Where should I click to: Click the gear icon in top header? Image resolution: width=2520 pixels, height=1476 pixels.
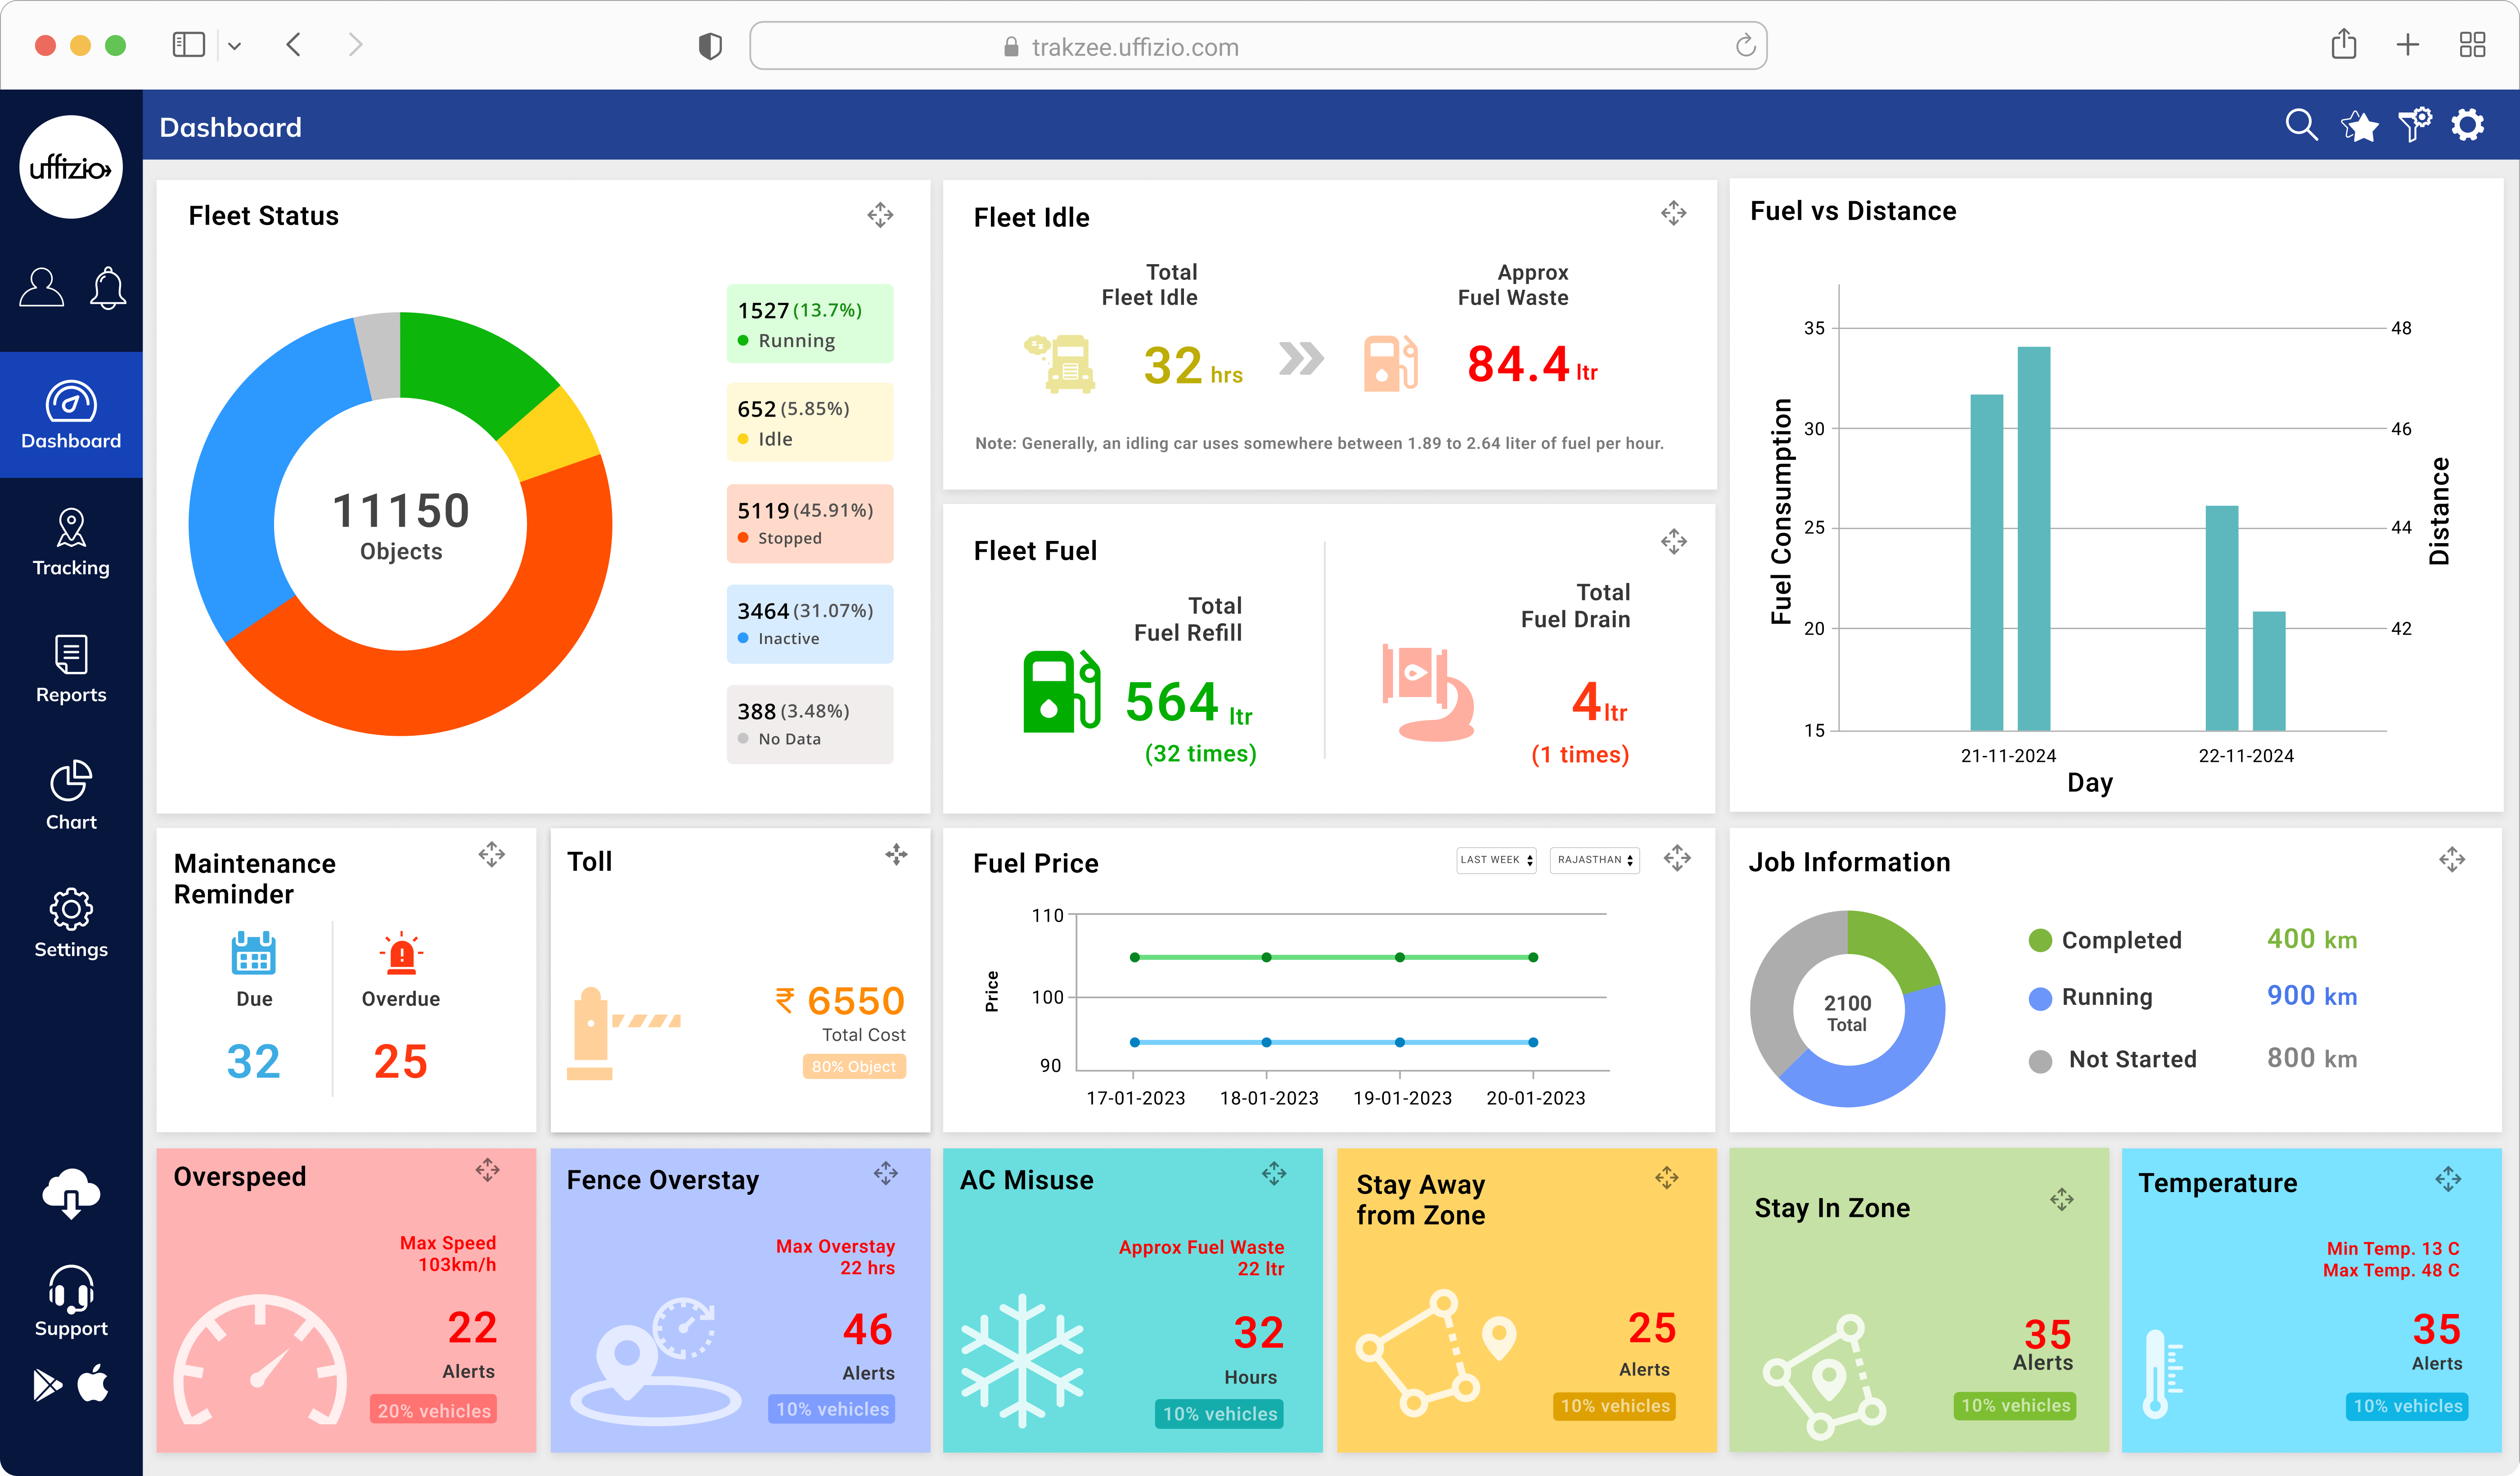point(2468,125)
